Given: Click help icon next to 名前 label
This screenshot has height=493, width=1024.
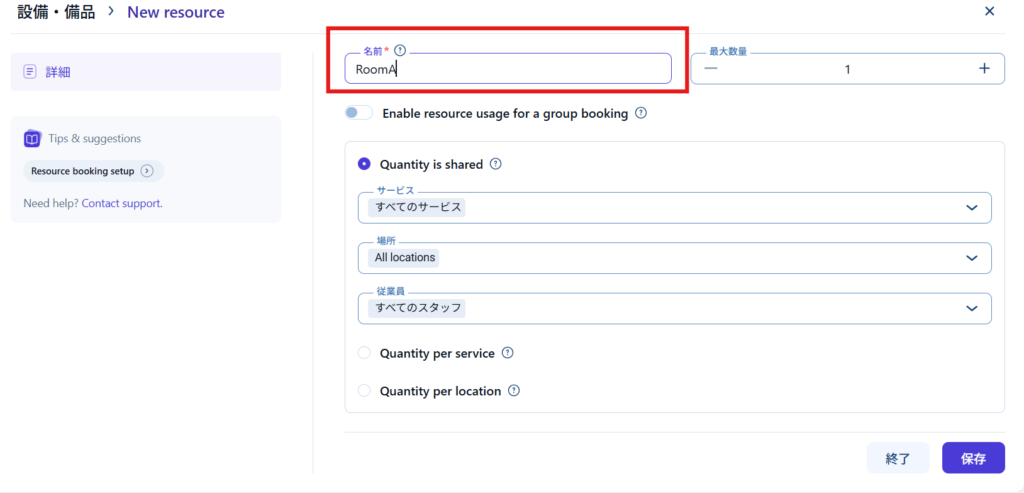Looking at the screenshot, I should pyautogui.click(x=400, y=50).
